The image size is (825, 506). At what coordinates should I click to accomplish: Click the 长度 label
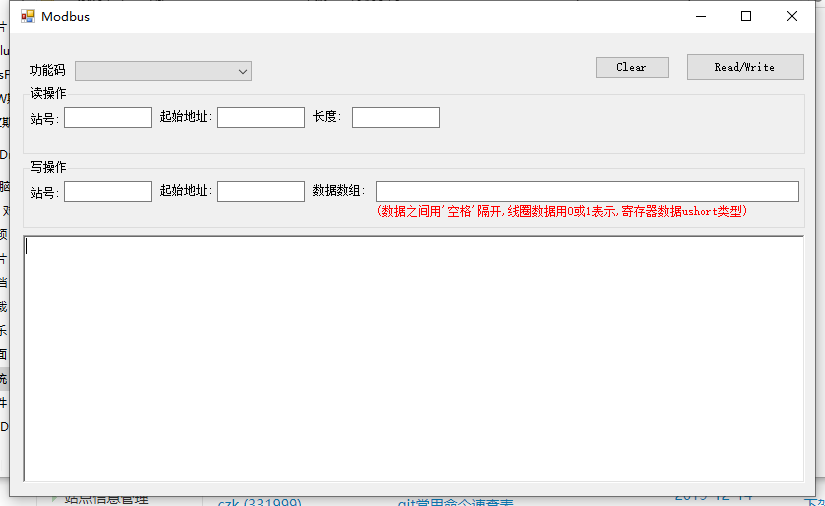point(327,116)
